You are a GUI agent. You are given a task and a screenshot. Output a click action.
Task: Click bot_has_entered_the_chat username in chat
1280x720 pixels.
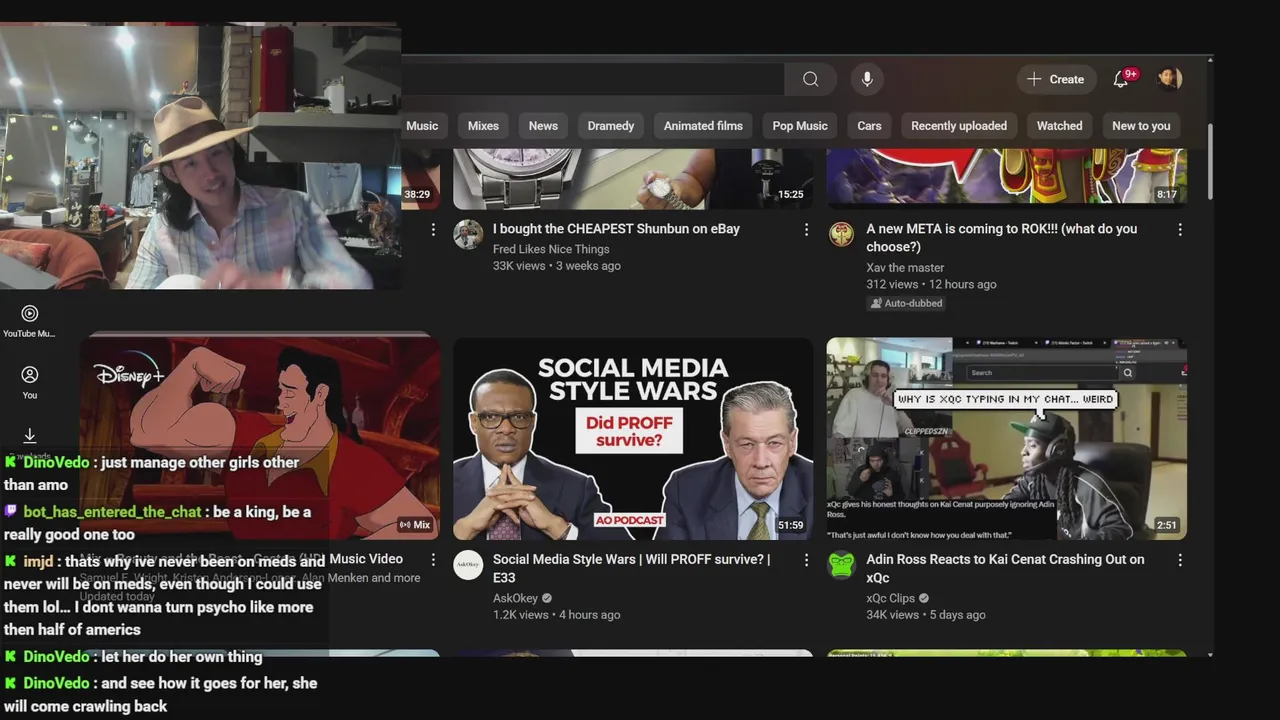(112, 512)
